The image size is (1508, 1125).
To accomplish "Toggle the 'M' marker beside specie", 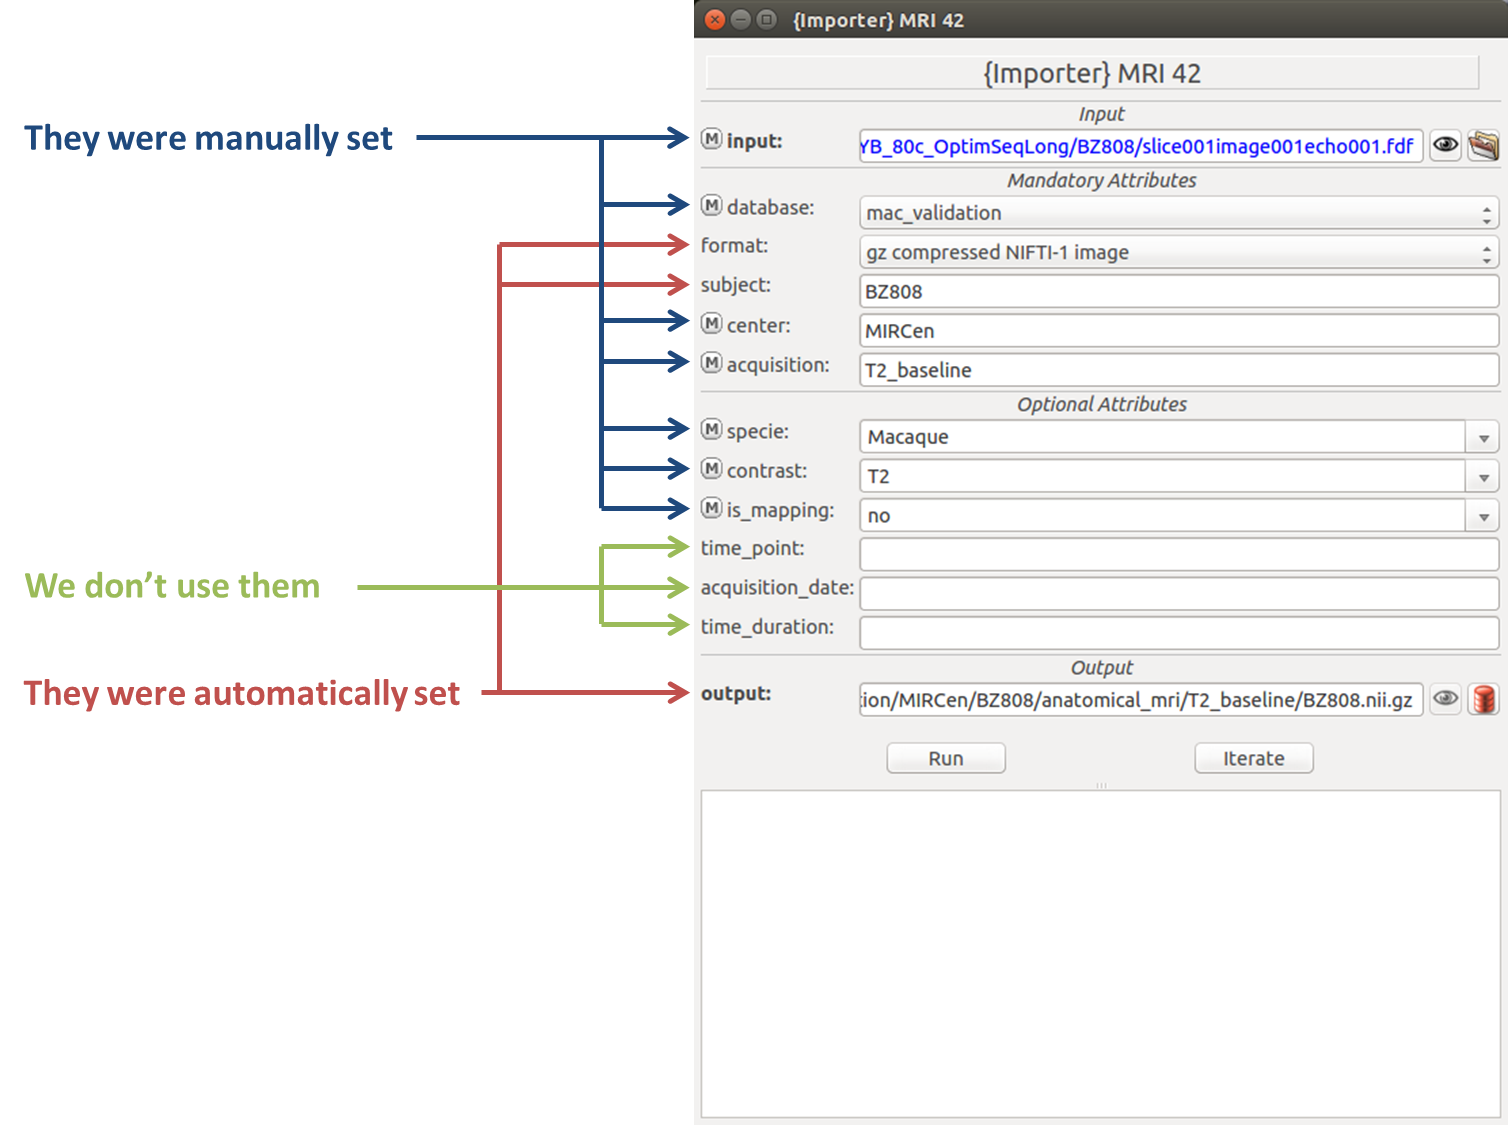I will pos(711,430).
